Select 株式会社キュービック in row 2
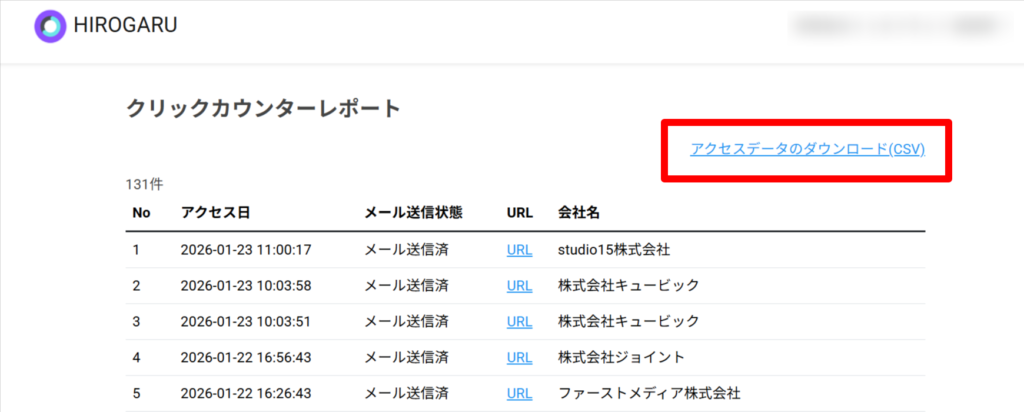This screenshot has height=412, width=1024. click(628, 285)
